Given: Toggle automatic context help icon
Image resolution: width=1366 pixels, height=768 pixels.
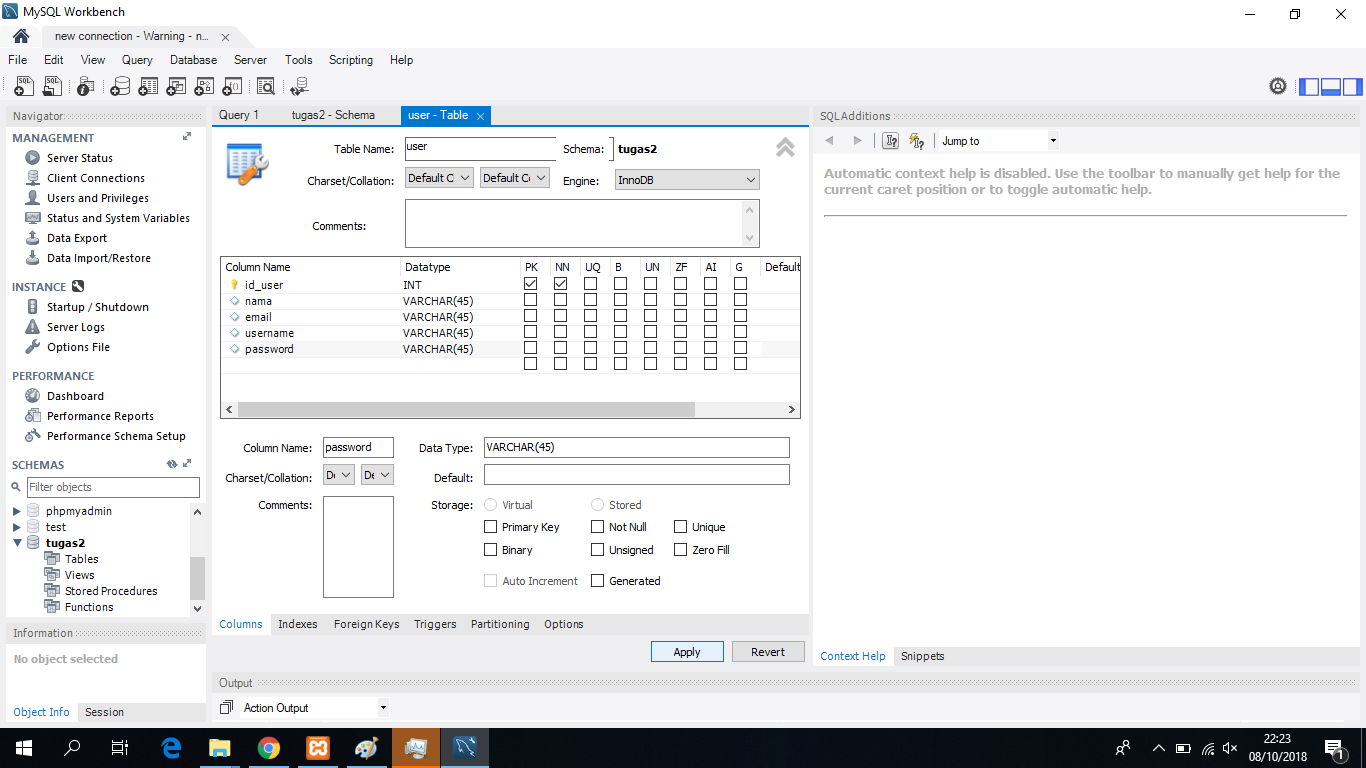Looking at the screenshot, I should 916,141.
